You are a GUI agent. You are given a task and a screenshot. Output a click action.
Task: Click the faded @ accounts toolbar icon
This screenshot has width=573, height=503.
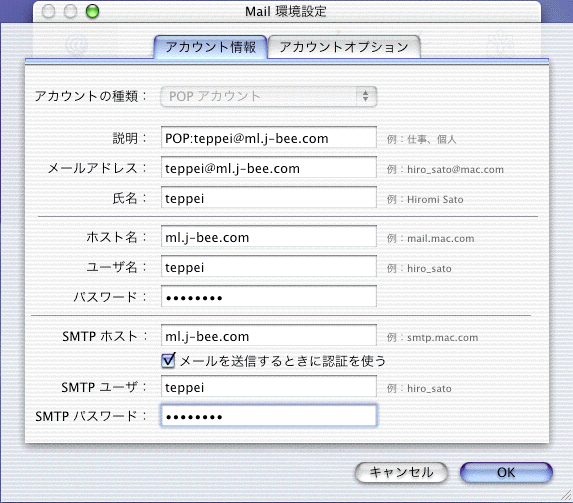tap(77, 45)
